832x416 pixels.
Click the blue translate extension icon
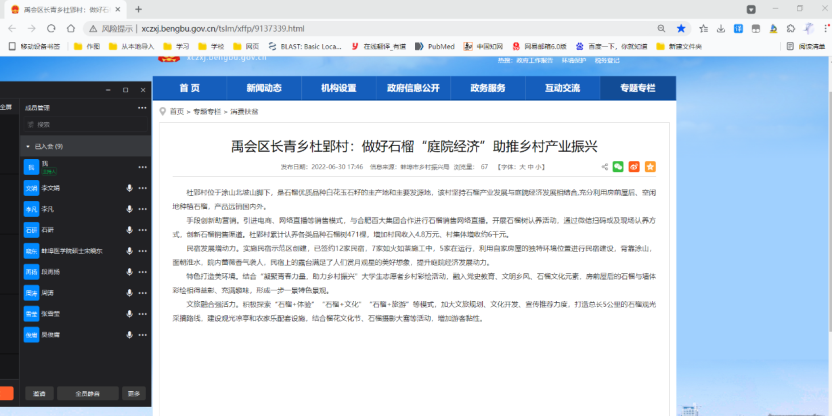pos(738,29)
